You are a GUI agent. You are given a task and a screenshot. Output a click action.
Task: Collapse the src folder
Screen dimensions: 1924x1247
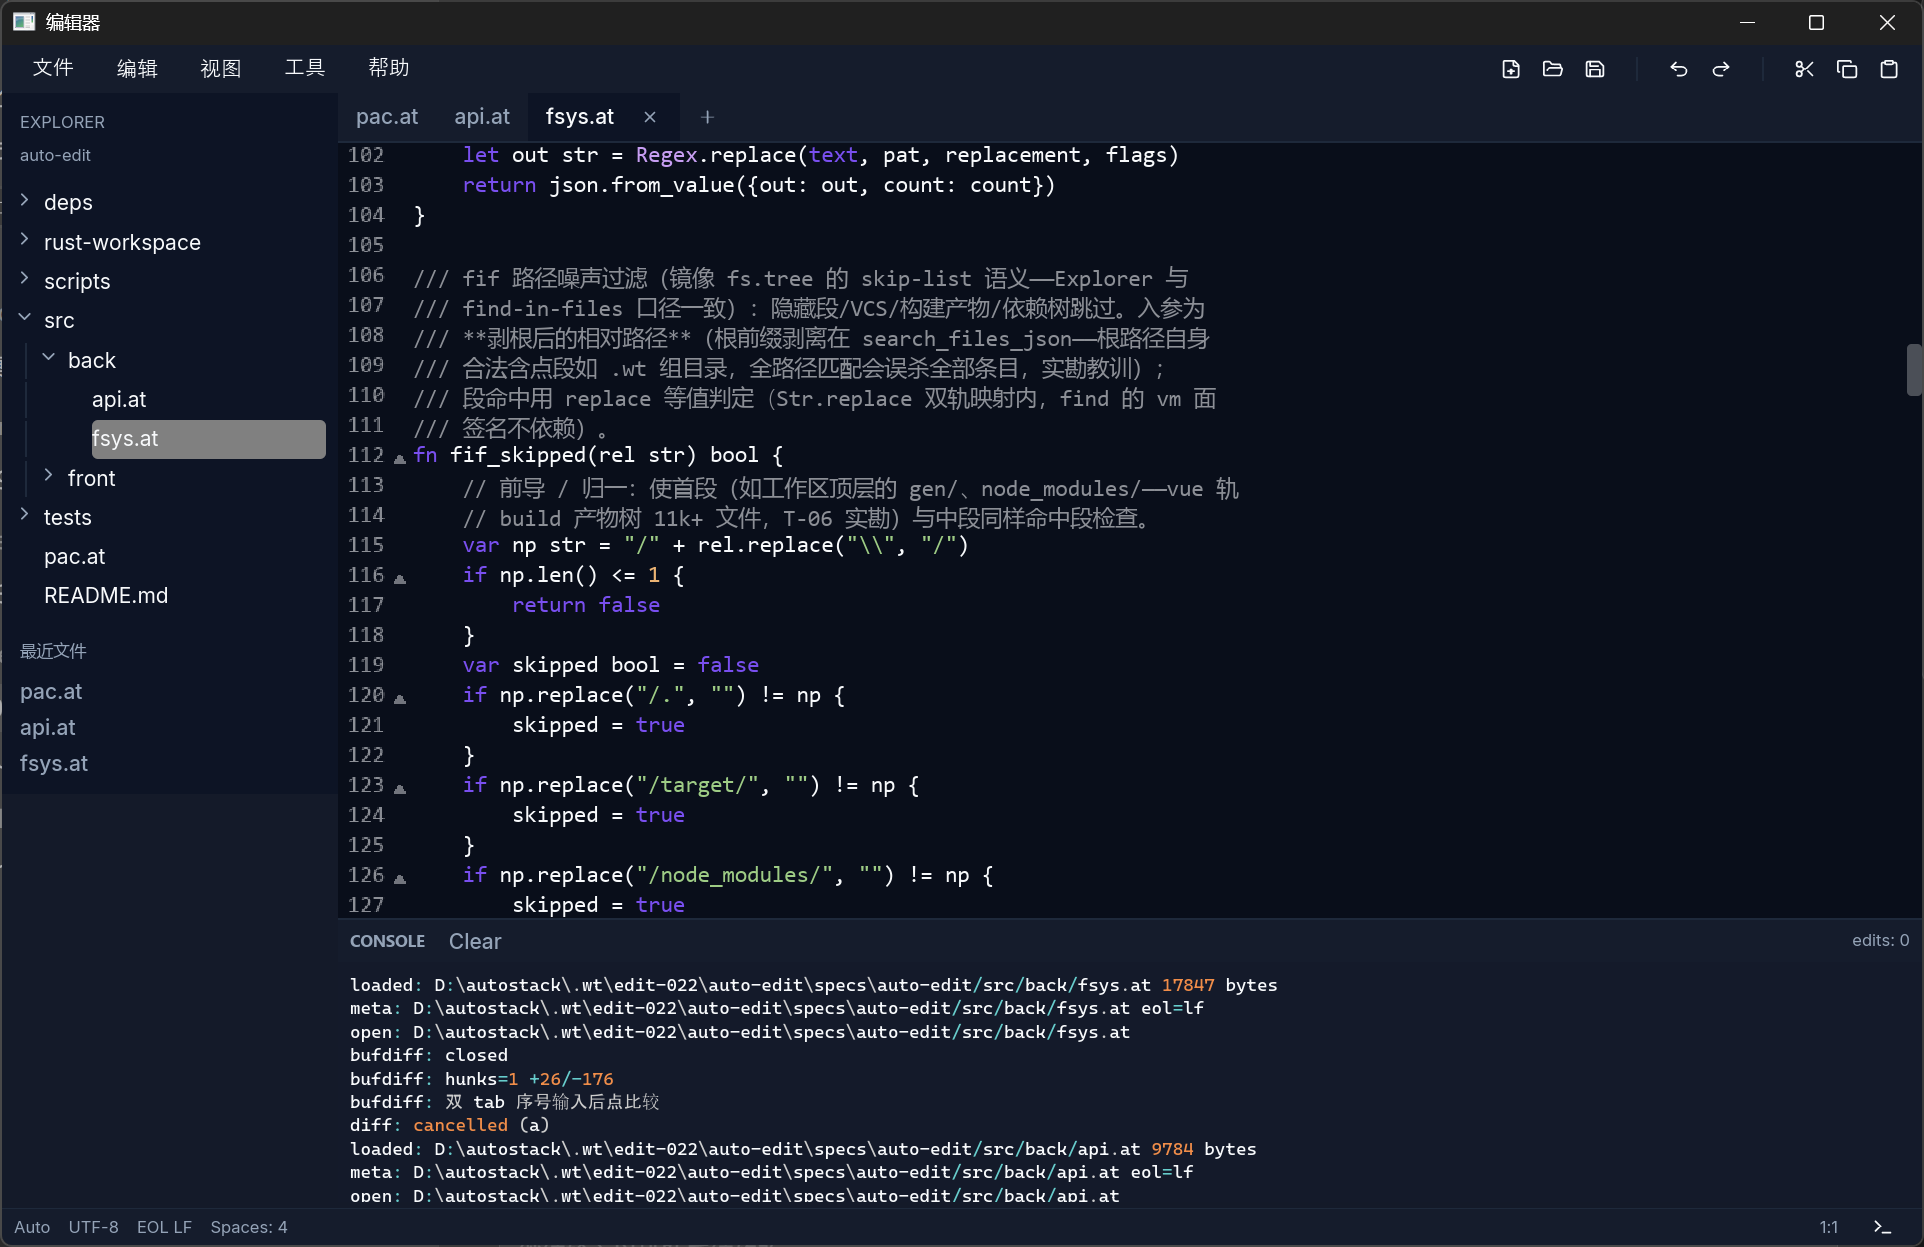25,318
